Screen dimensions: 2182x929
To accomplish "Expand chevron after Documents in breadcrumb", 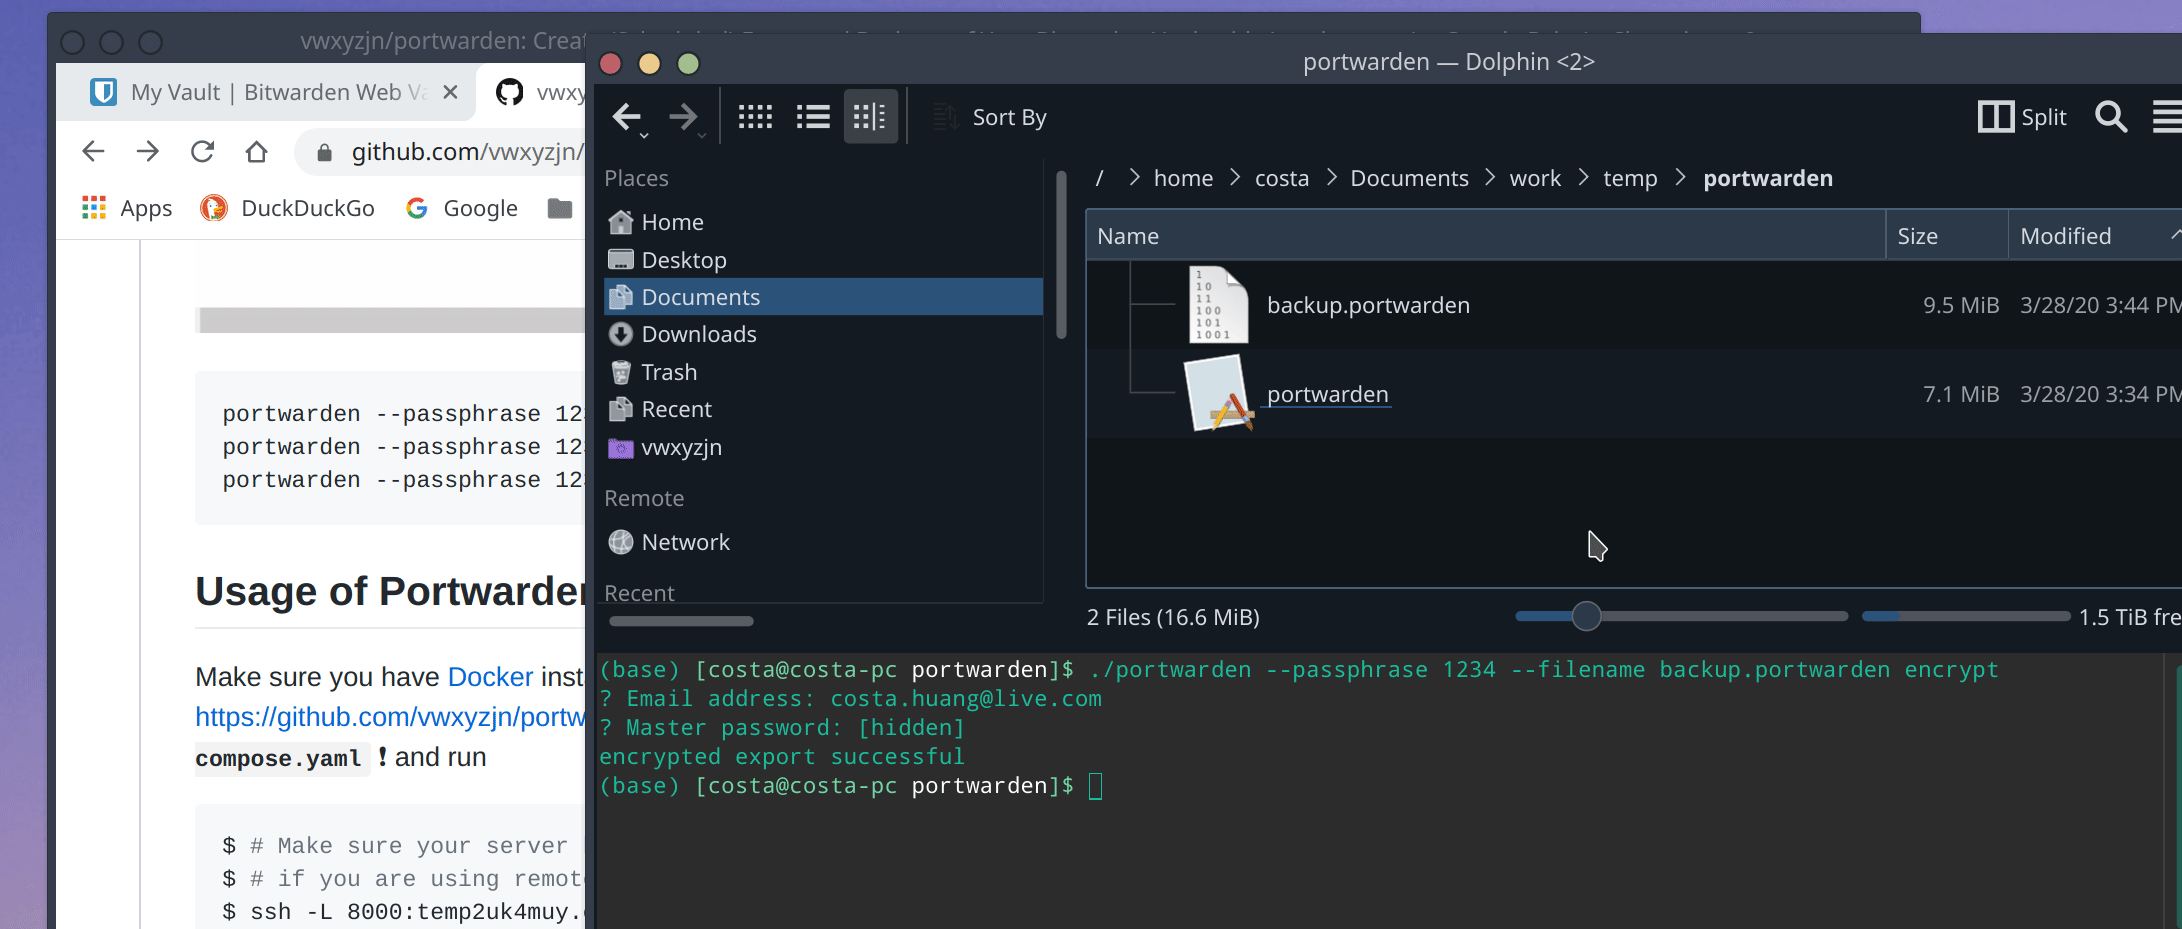I will click(x=1490, y=177).
